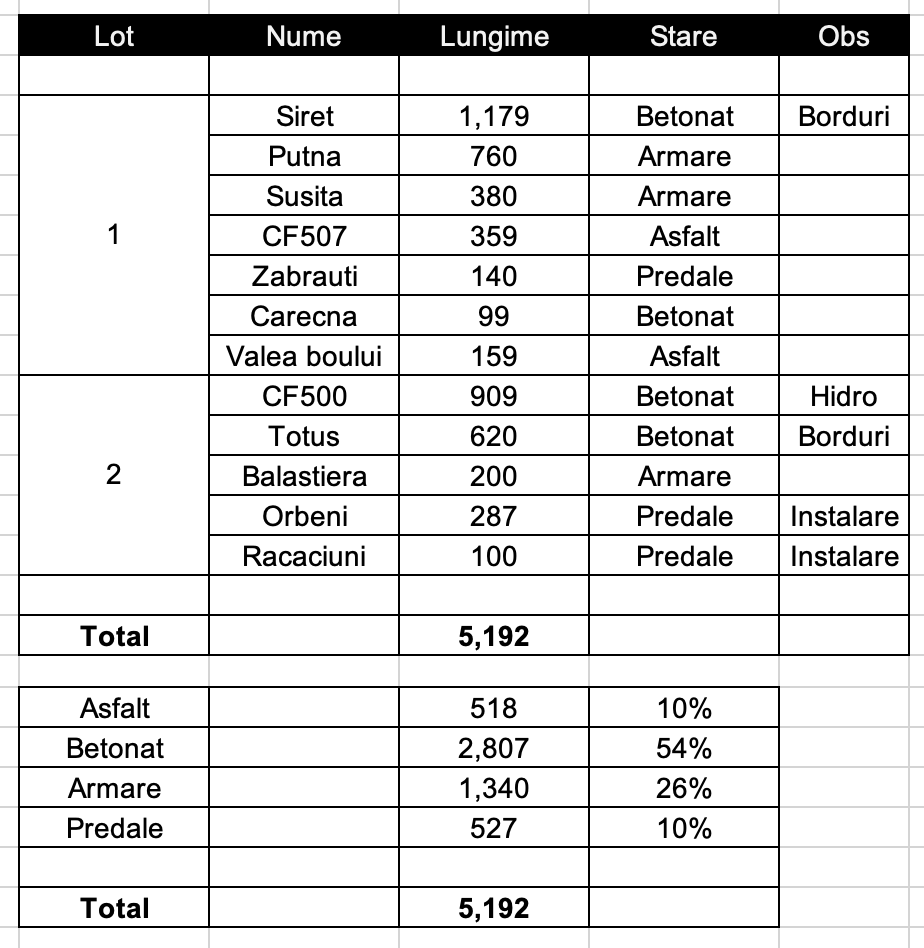
Task: Click the Lot column header
Action: point(114,37)
